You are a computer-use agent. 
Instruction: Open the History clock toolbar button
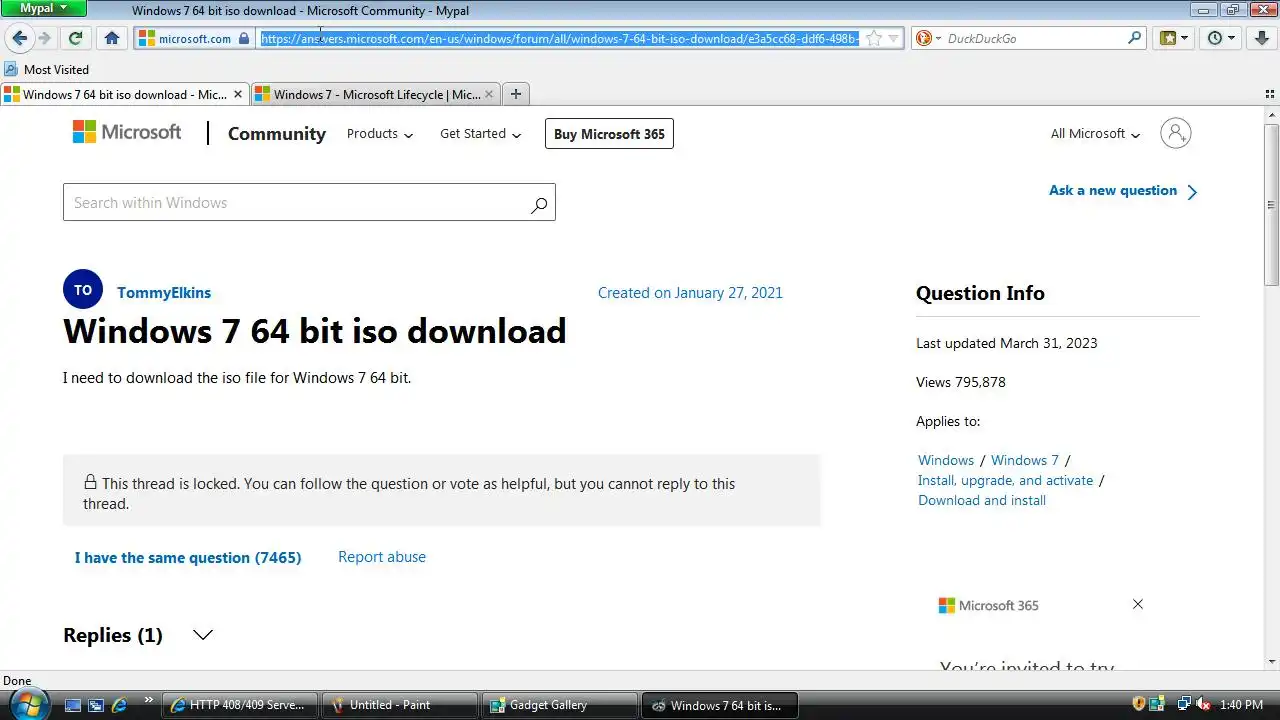[1221, 38]
